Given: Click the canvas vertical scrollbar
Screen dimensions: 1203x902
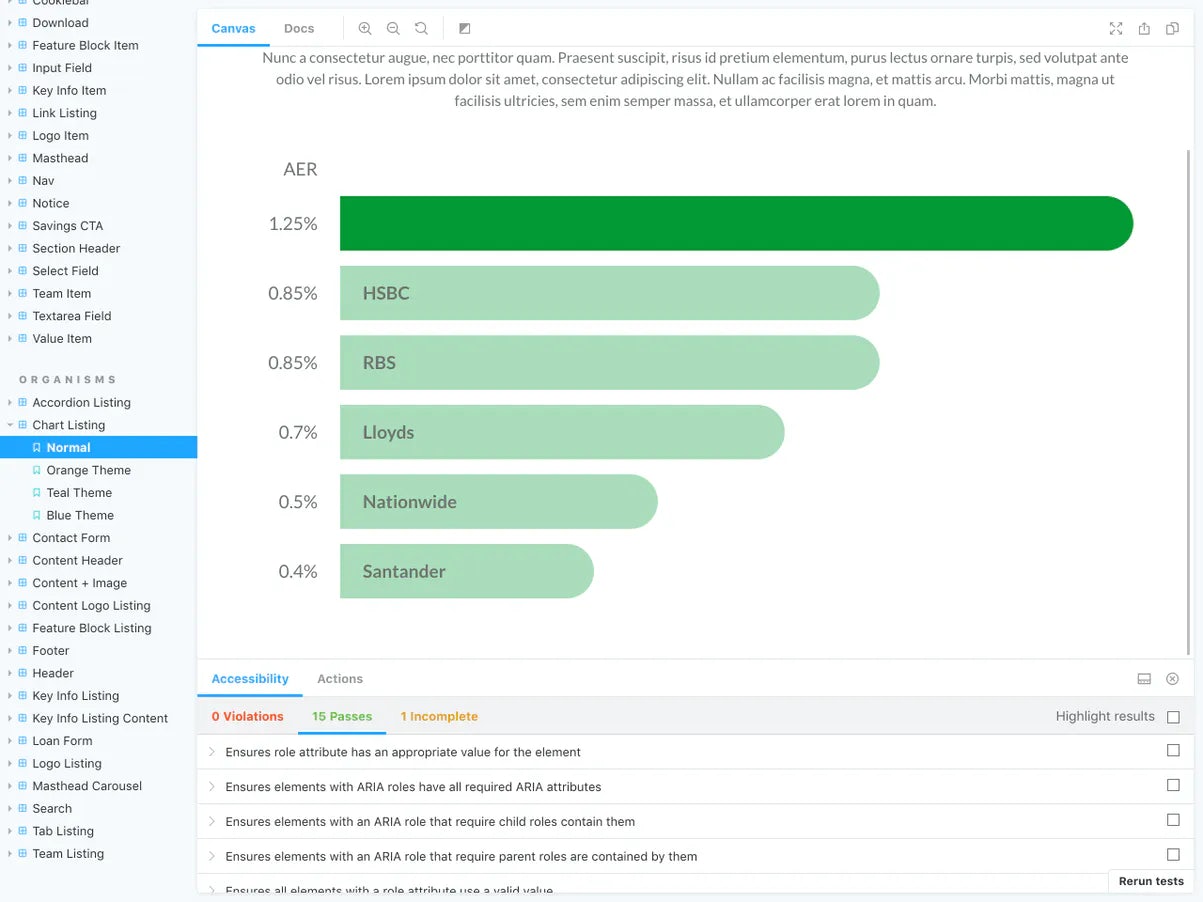Looking at the screenshot, I should (x=1188, y=400).
